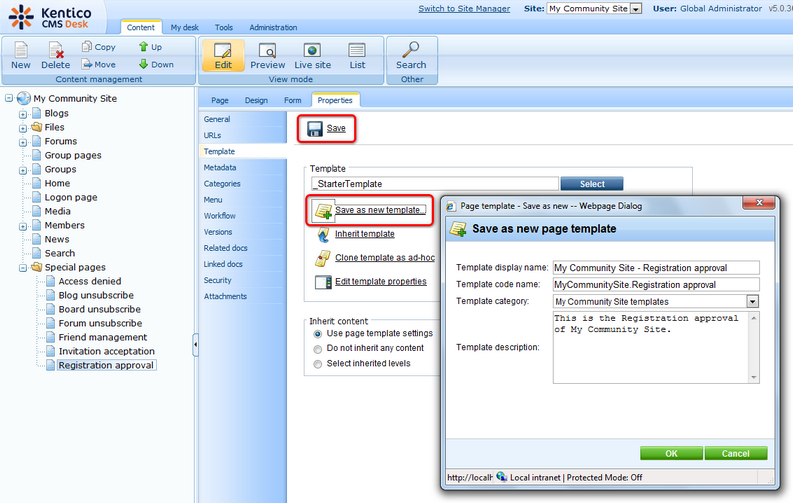Viewport: 793px width, 503px height.
Task: Click the Registration approval page icon
Action: coord(50,365)
